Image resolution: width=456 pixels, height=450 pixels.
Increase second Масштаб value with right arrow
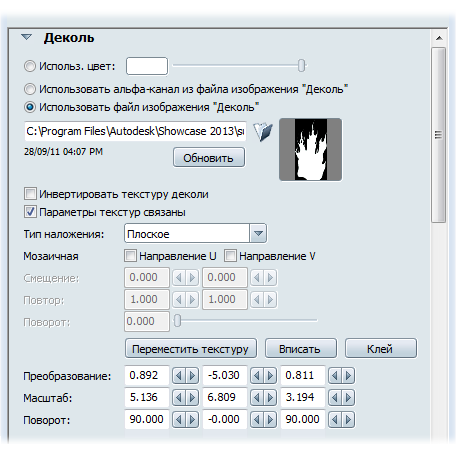(270, 398)
